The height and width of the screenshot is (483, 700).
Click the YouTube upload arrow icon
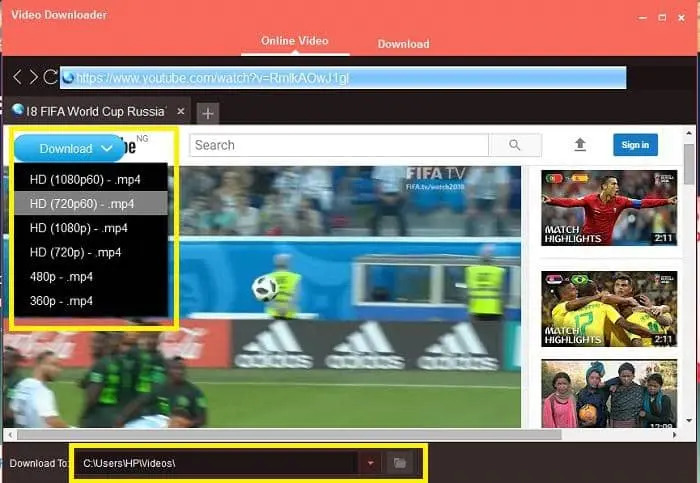click(580, 145)
